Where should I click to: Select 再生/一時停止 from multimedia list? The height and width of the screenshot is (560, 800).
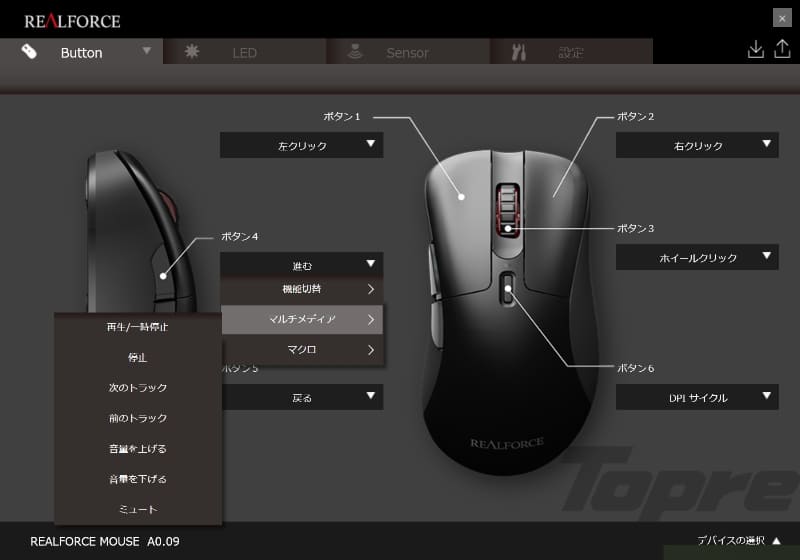click(x=138, y=327)
